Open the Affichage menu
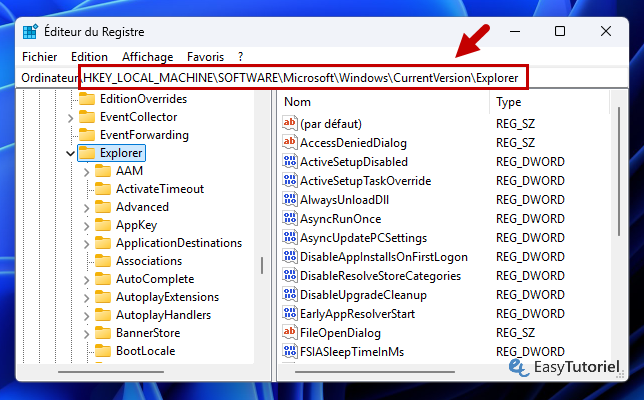The width and height of the screenshot is (644, 400). point(147,57)
